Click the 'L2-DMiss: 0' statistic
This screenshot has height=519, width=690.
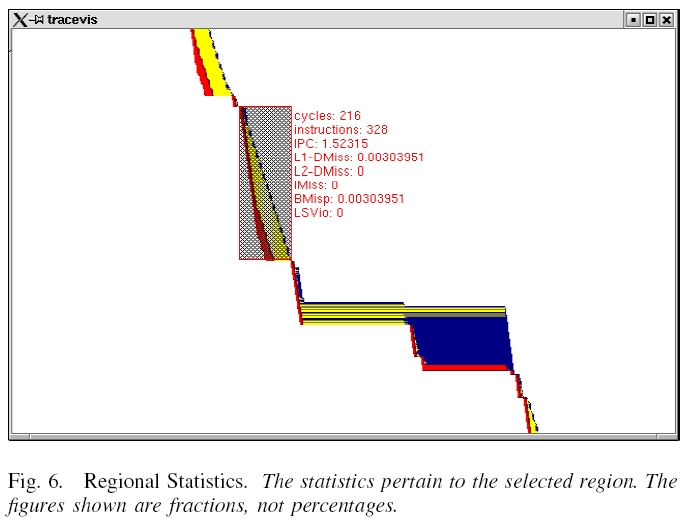coord(329,171)
